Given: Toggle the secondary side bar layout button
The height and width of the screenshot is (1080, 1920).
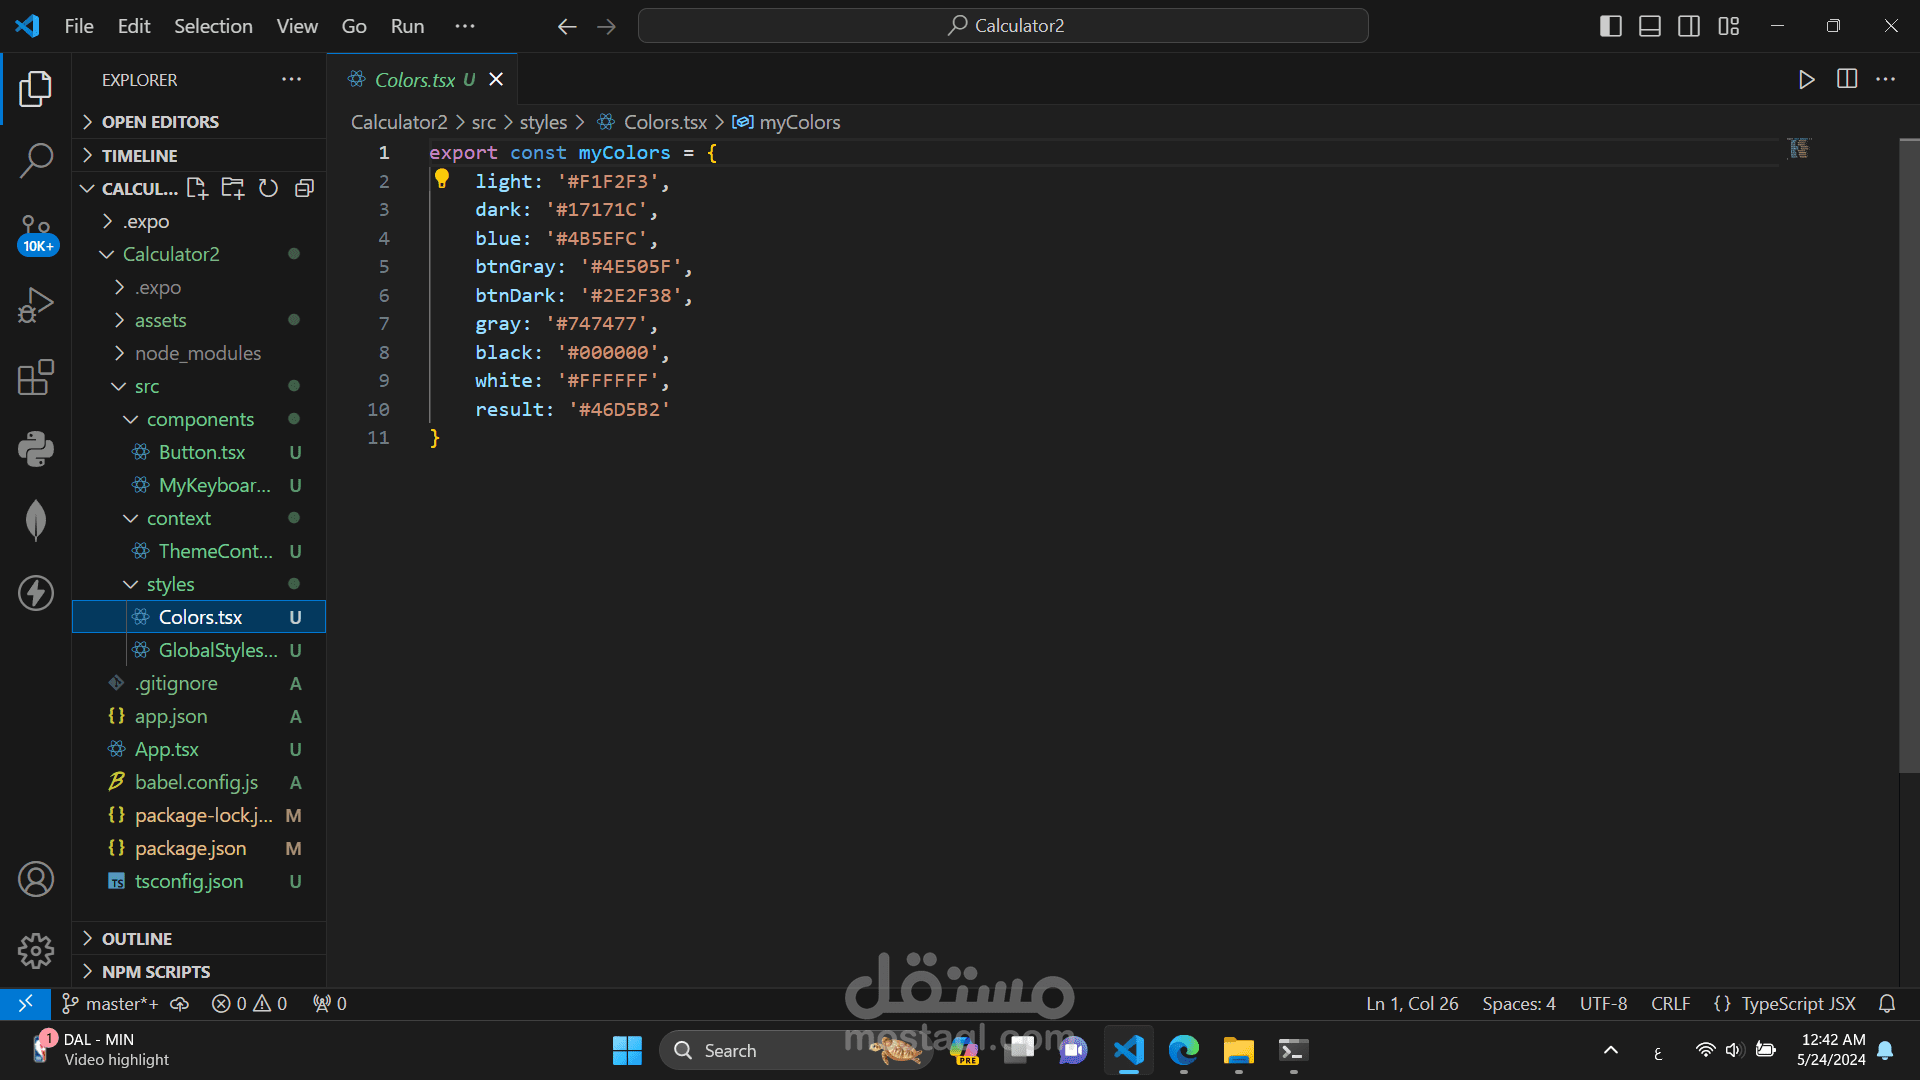Looking at the screenshot, I should 1689,26.
